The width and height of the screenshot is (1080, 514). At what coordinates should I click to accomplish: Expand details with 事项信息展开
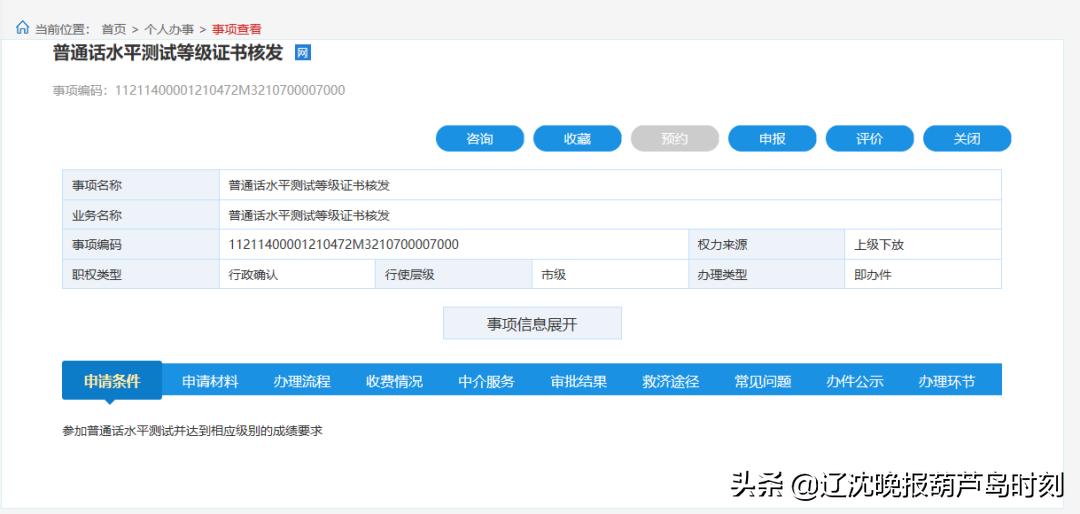pos(532,323)
